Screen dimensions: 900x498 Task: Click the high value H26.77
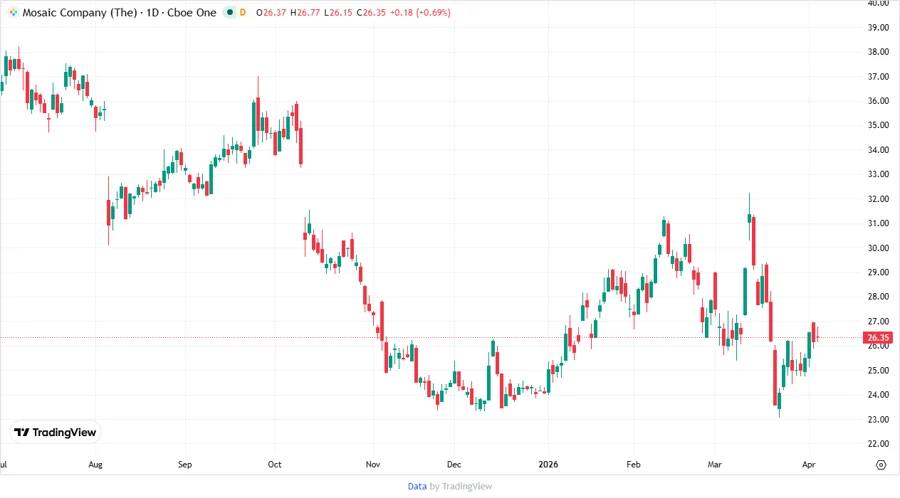click(x=305, y=12)
